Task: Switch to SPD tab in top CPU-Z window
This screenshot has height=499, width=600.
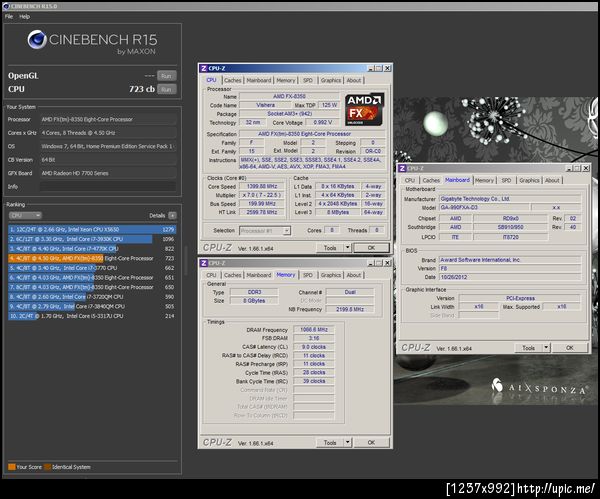Action: coord(308,80)
